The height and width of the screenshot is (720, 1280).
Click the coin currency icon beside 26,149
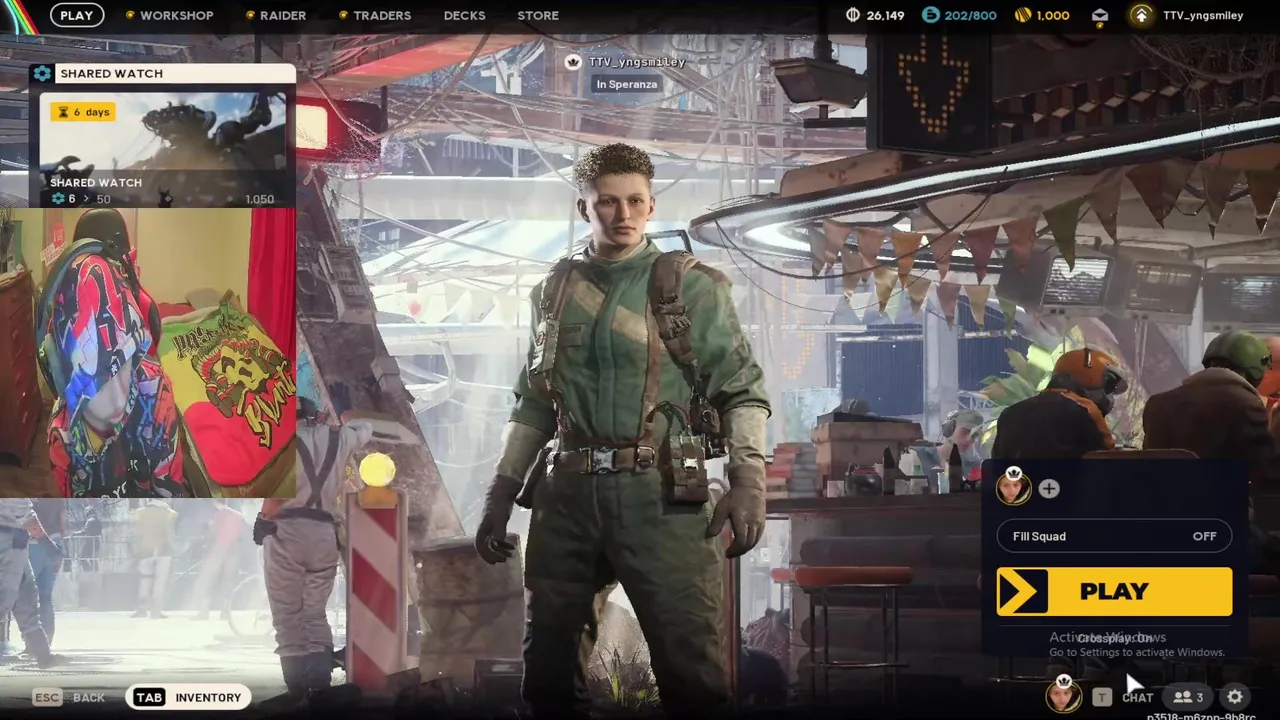pos(853,15)
